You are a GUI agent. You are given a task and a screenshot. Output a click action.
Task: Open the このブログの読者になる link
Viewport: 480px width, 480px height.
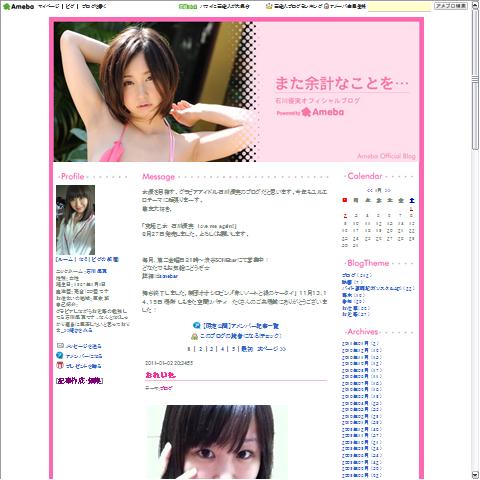pyautogui.click(x=240, y=336)
